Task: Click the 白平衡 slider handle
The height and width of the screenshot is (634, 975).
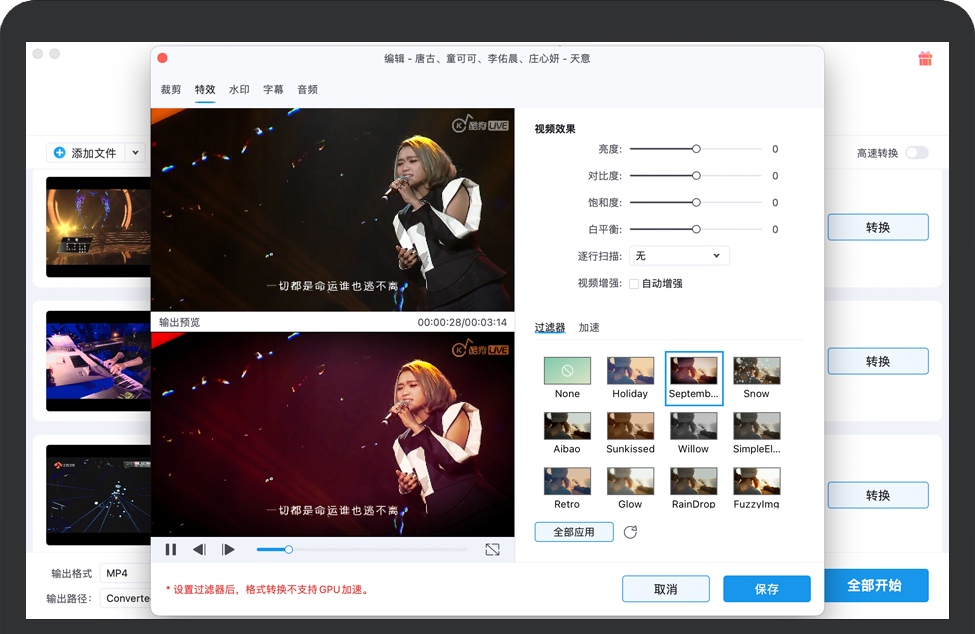Action: 696,229
